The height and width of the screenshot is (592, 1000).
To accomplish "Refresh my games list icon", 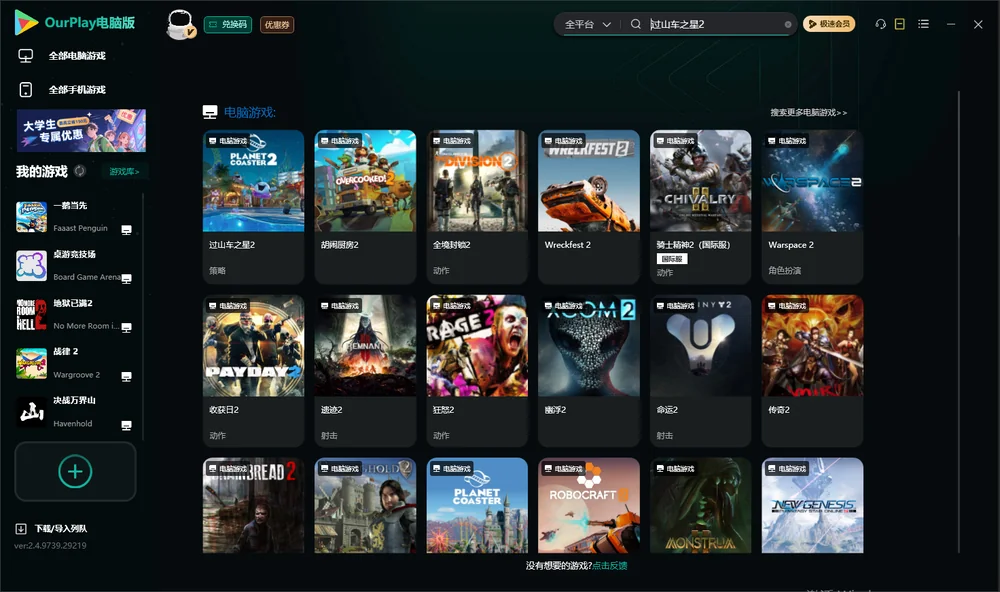I will click(x=80, y=171).
